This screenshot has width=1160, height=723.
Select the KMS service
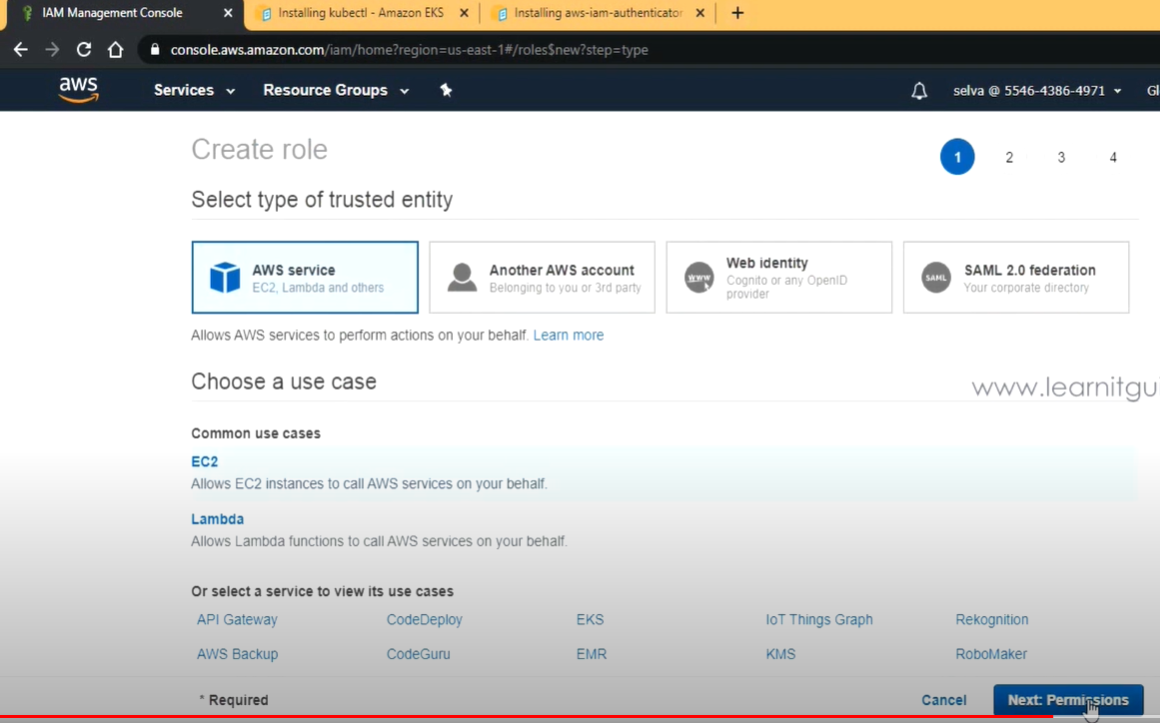click(780, 654)
